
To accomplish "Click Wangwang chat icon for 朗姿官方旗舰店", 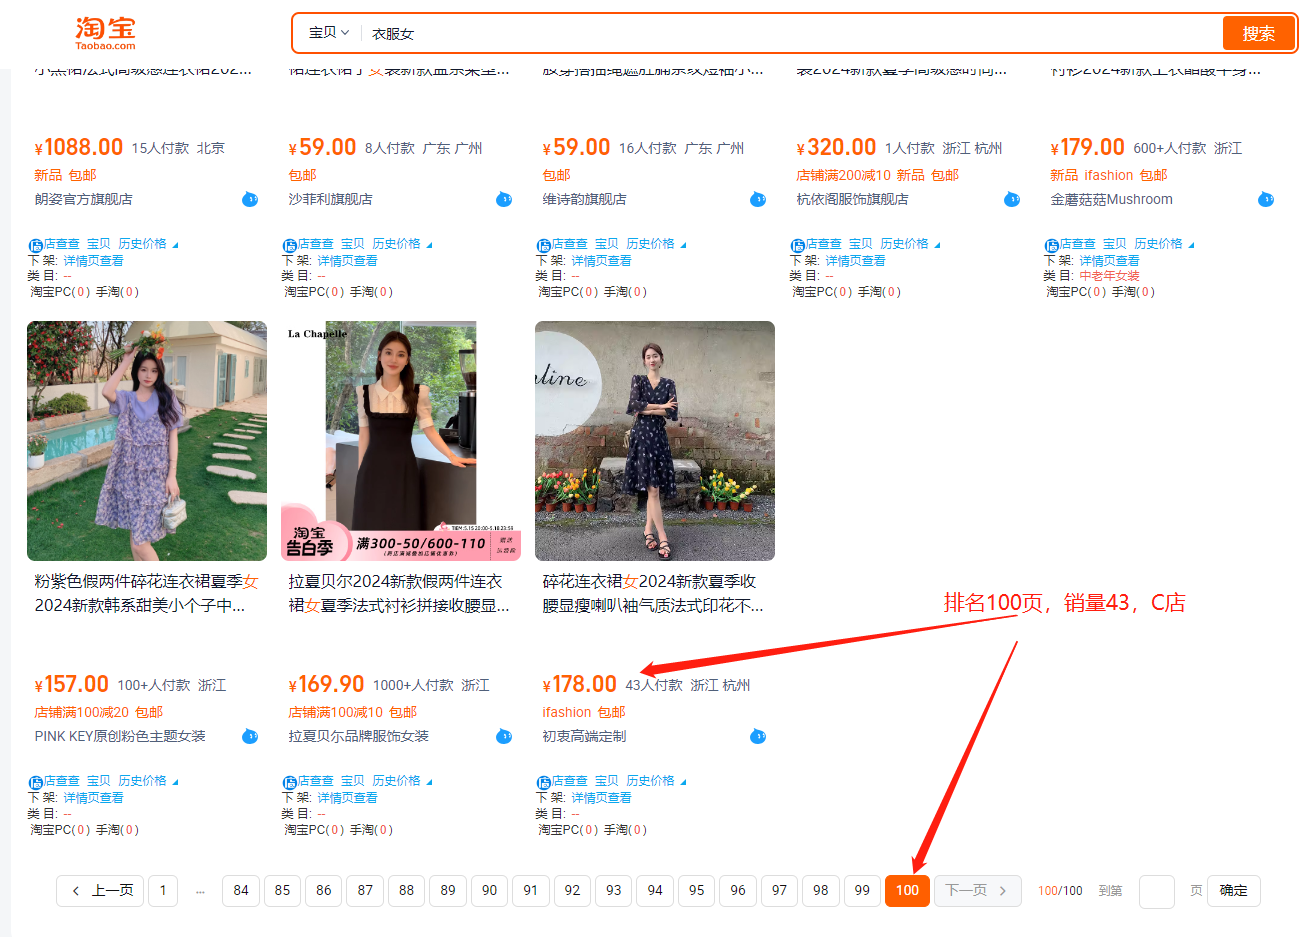I will [x=250, y=199].
